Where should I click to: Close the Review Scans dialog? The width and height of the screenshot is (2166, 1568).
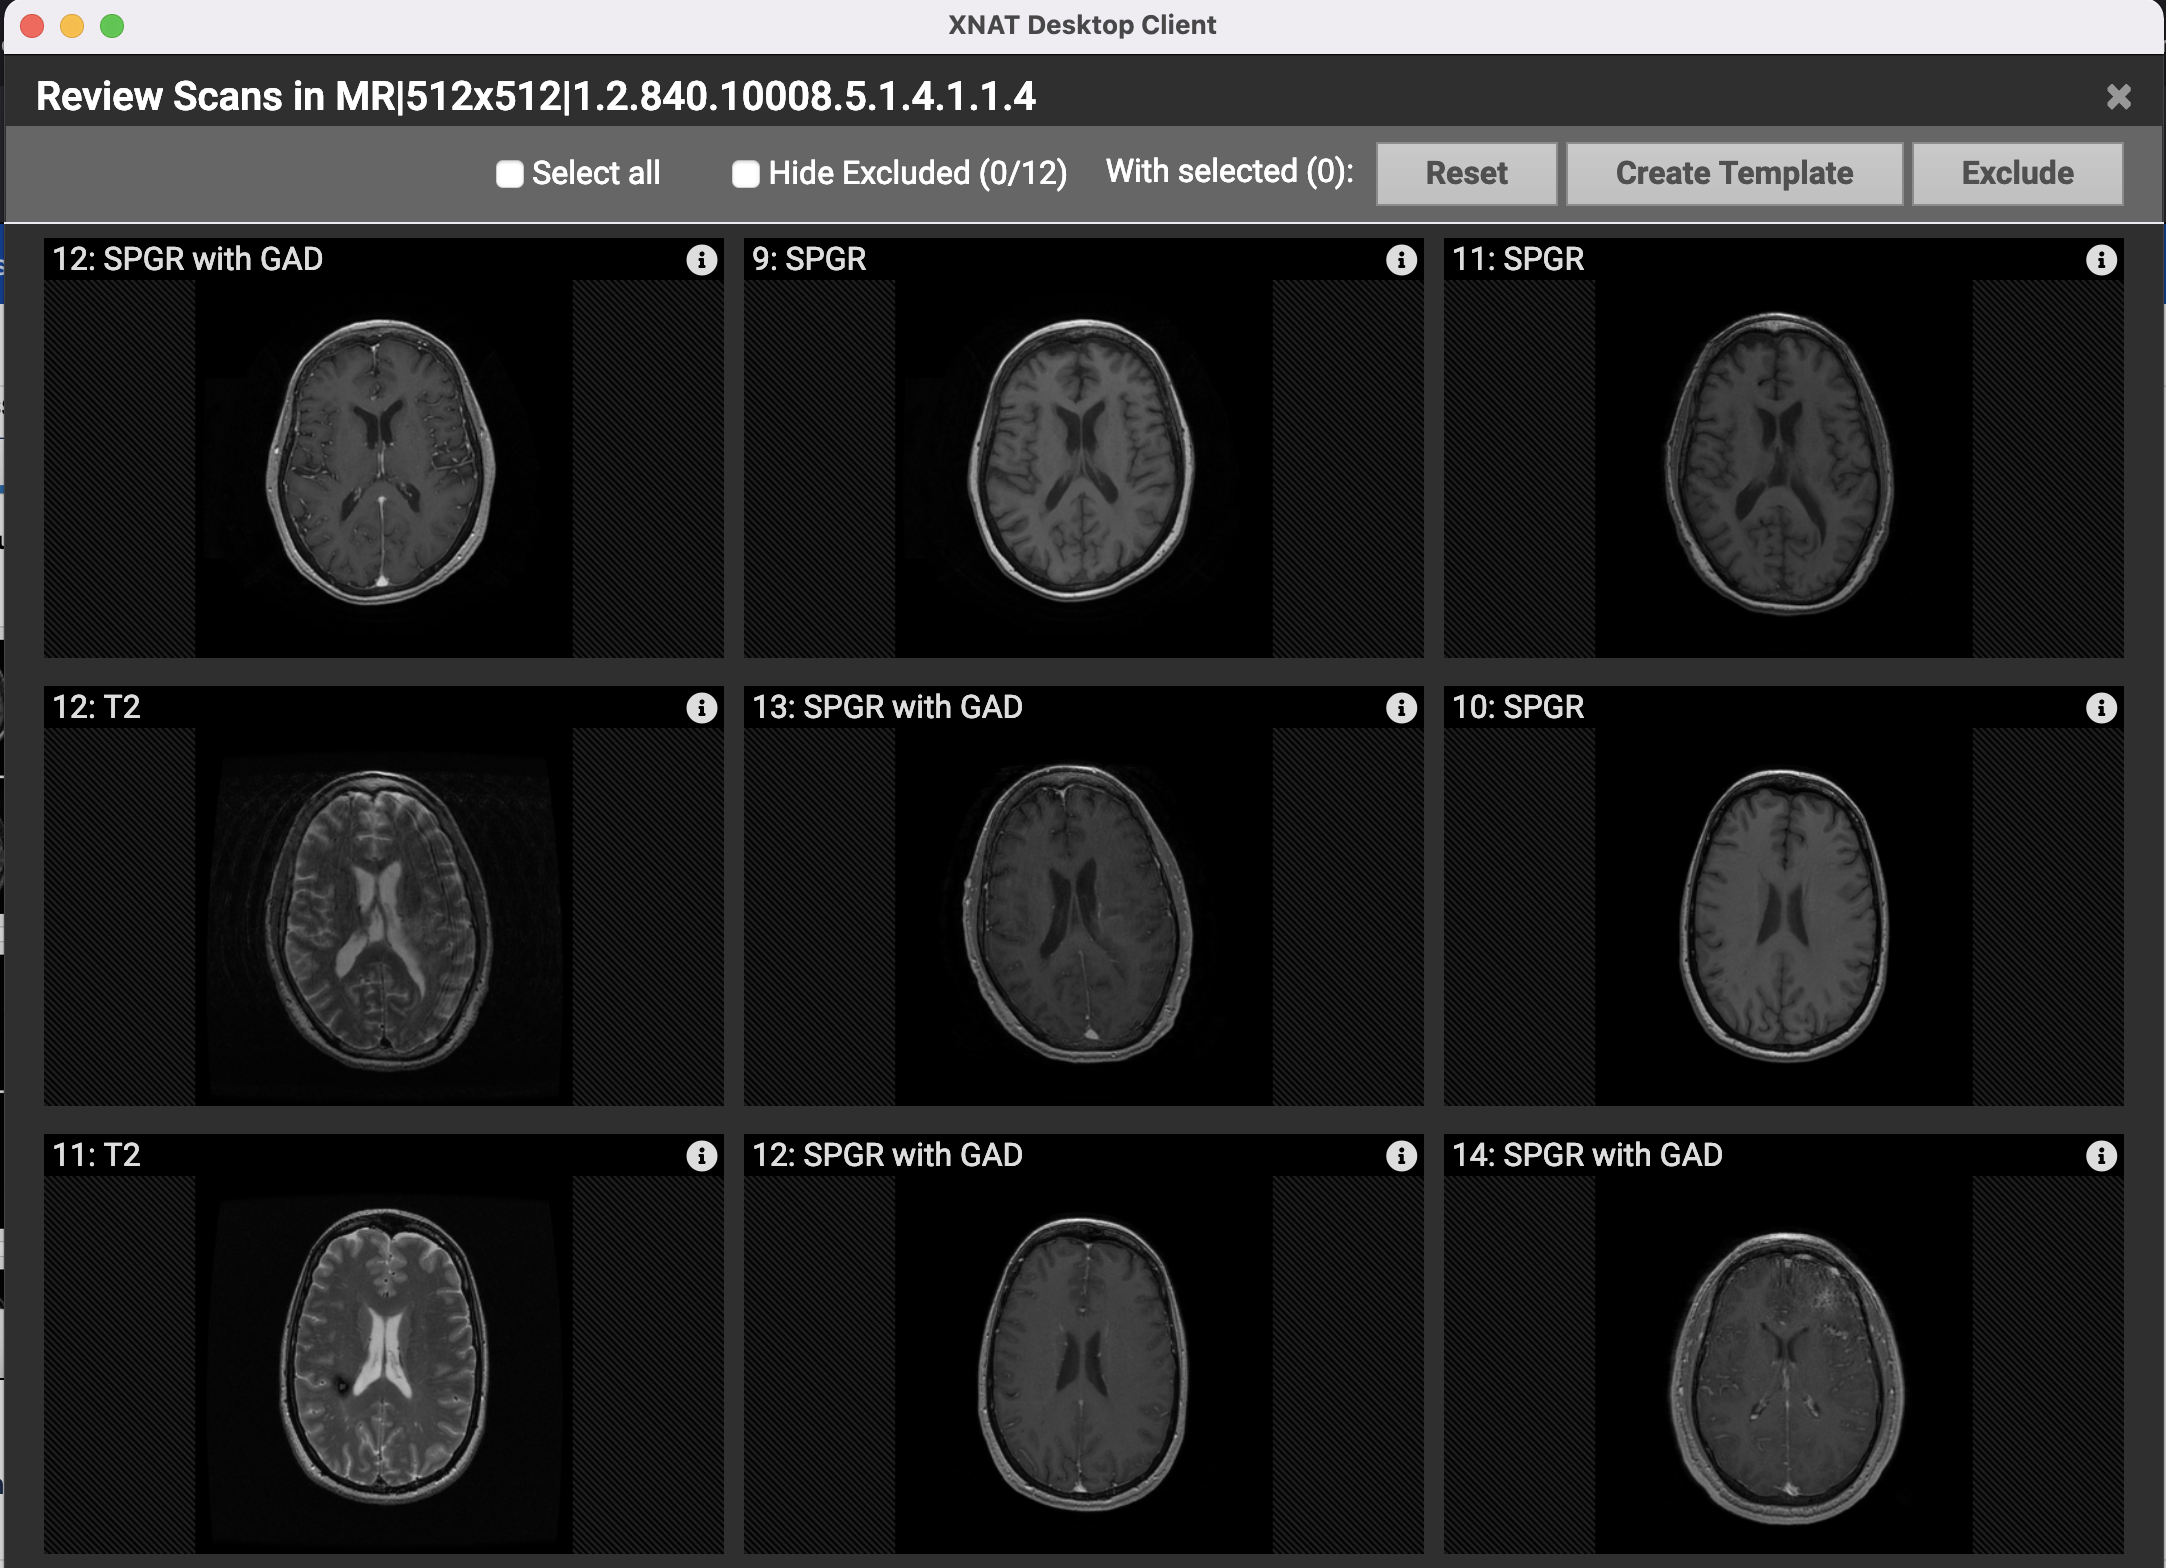2118,97
